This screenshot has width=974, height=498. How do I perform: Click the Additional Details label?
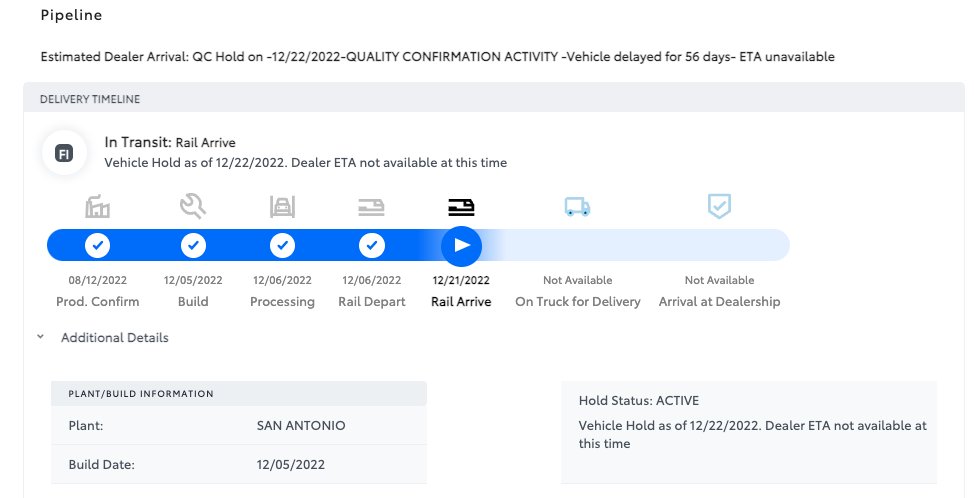click(x=115, y=338)
